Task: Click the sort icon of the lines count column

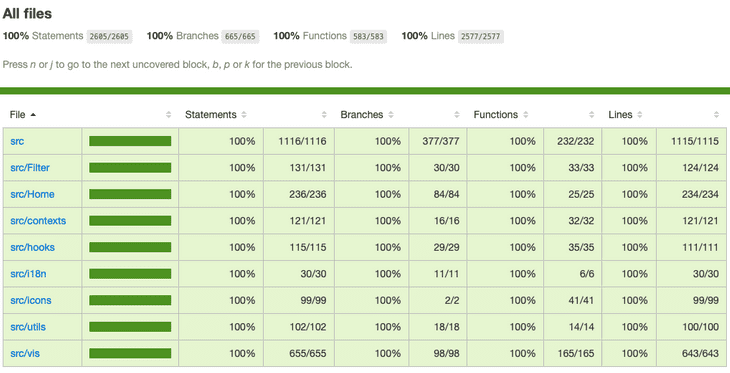Action: pos(716,115)
